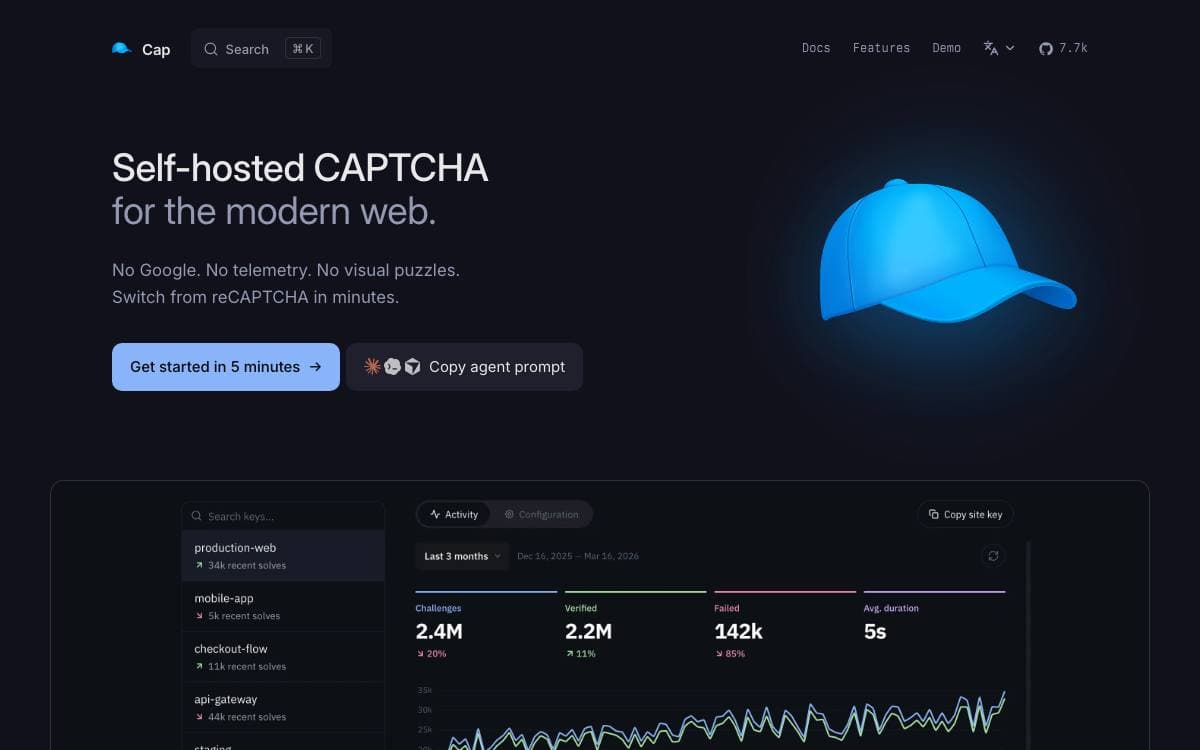This screenshot has height=750, width=1200.
Task: Click the blue cap illustration
Action: (947, 251)
